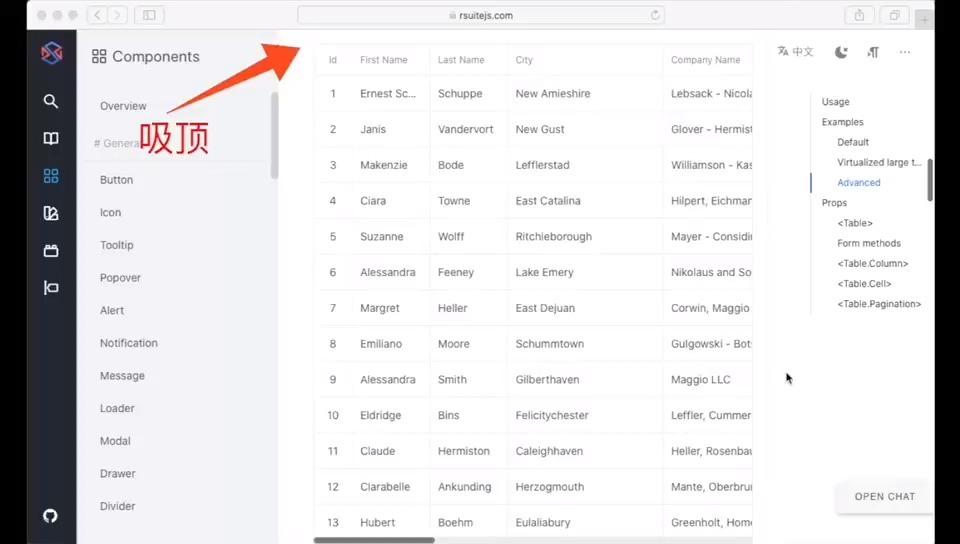Click cell 'New Amieshire'
The width and height of the screenshot is (960, 544).
(553, 94)
